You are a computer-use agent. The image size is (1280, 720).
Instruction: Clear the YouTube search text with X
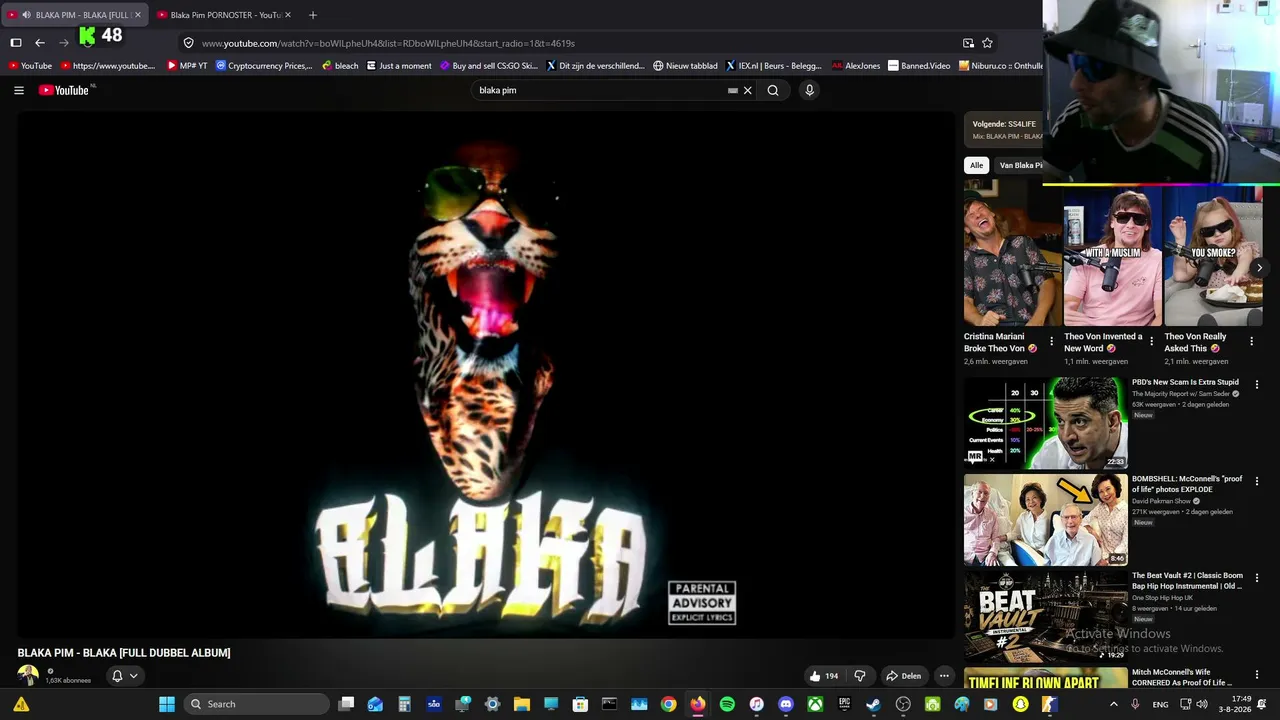click(747, 90)
